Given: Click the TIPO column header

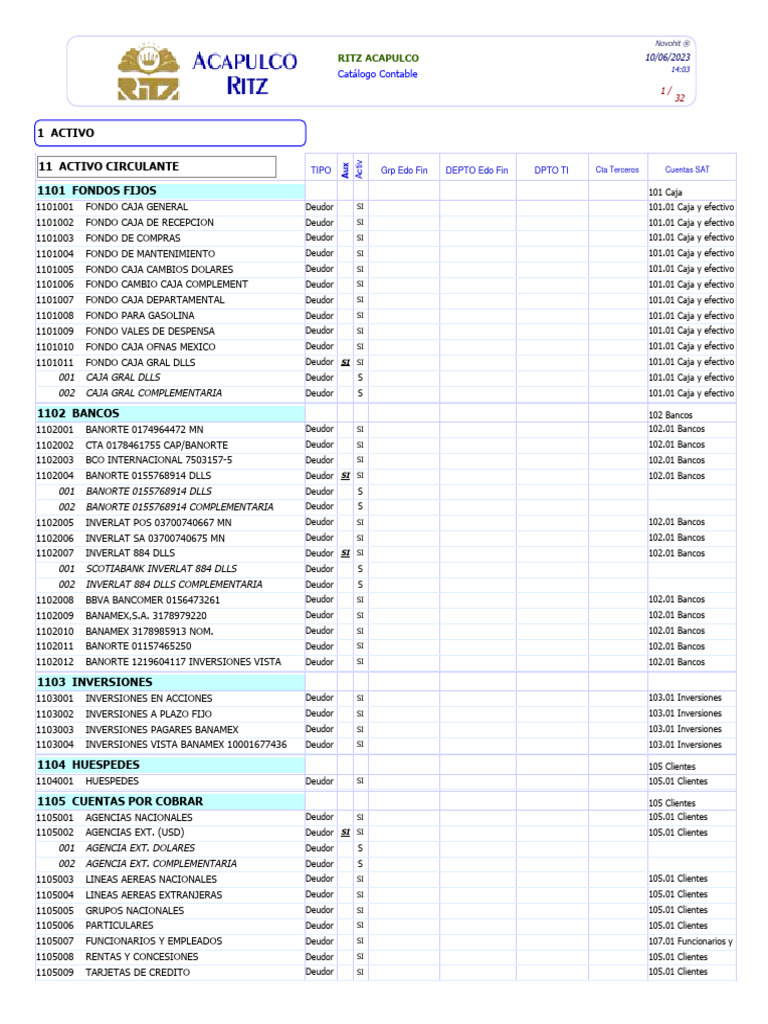Looking at the screenshot, I should tap(321, 170).
